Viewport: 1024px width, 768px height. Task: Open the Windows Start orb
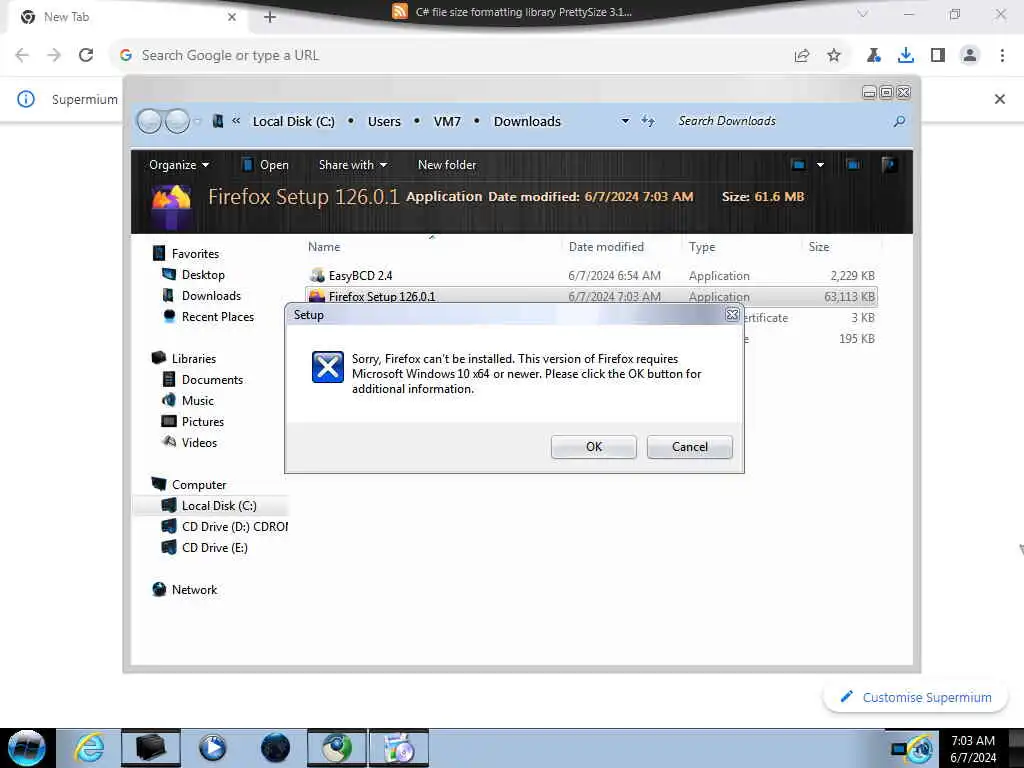tap(27, 748)
